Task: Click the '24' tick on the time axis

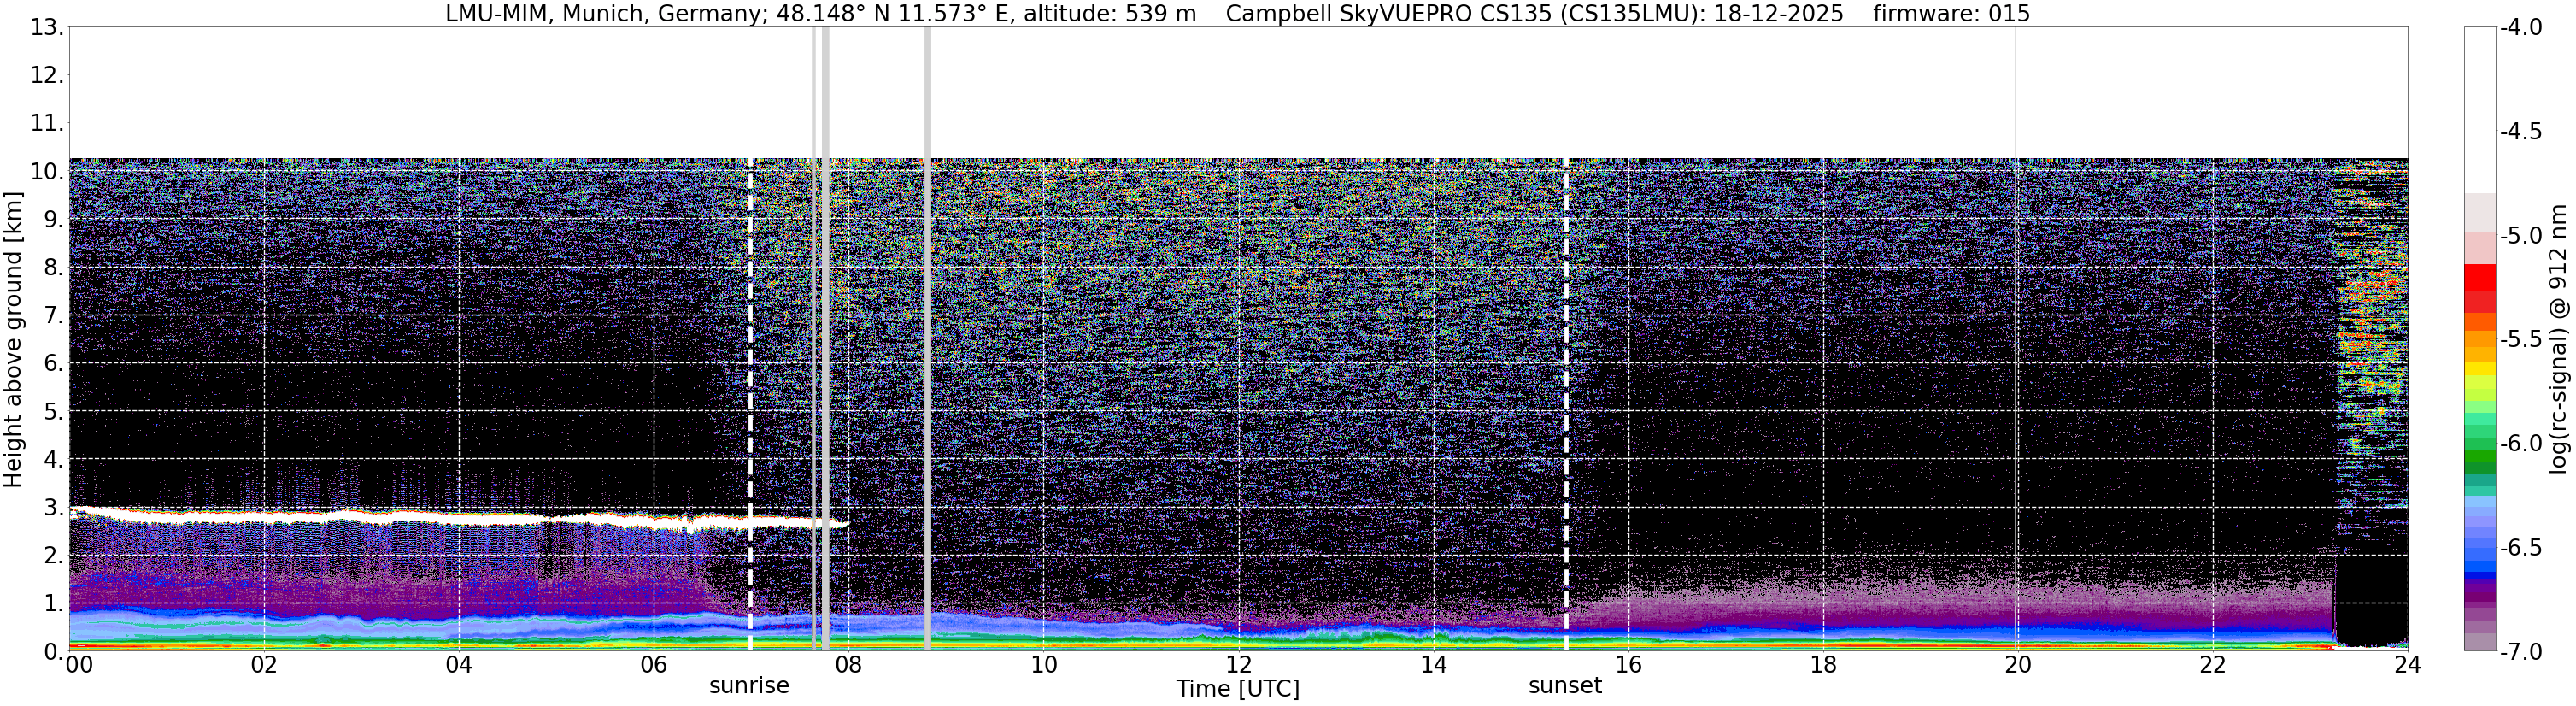Action: coord(2407,665)
